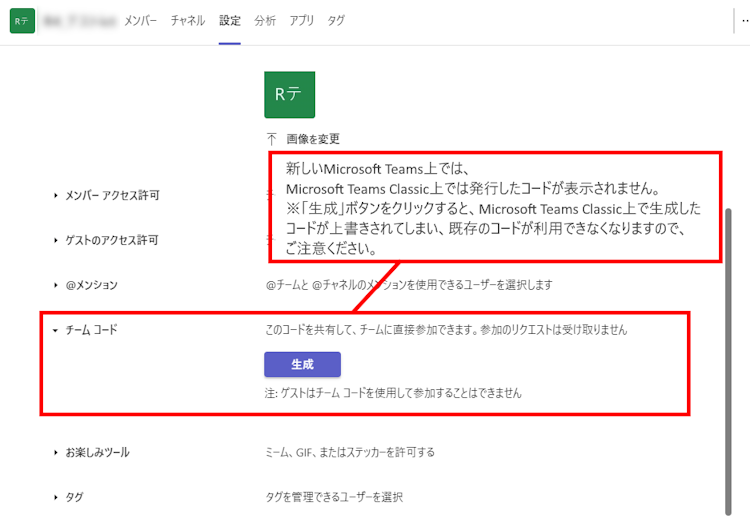Expand the メンバー アクセス許可 section
The width and height of the screenshot is (750, 531).
click(111, 196)
